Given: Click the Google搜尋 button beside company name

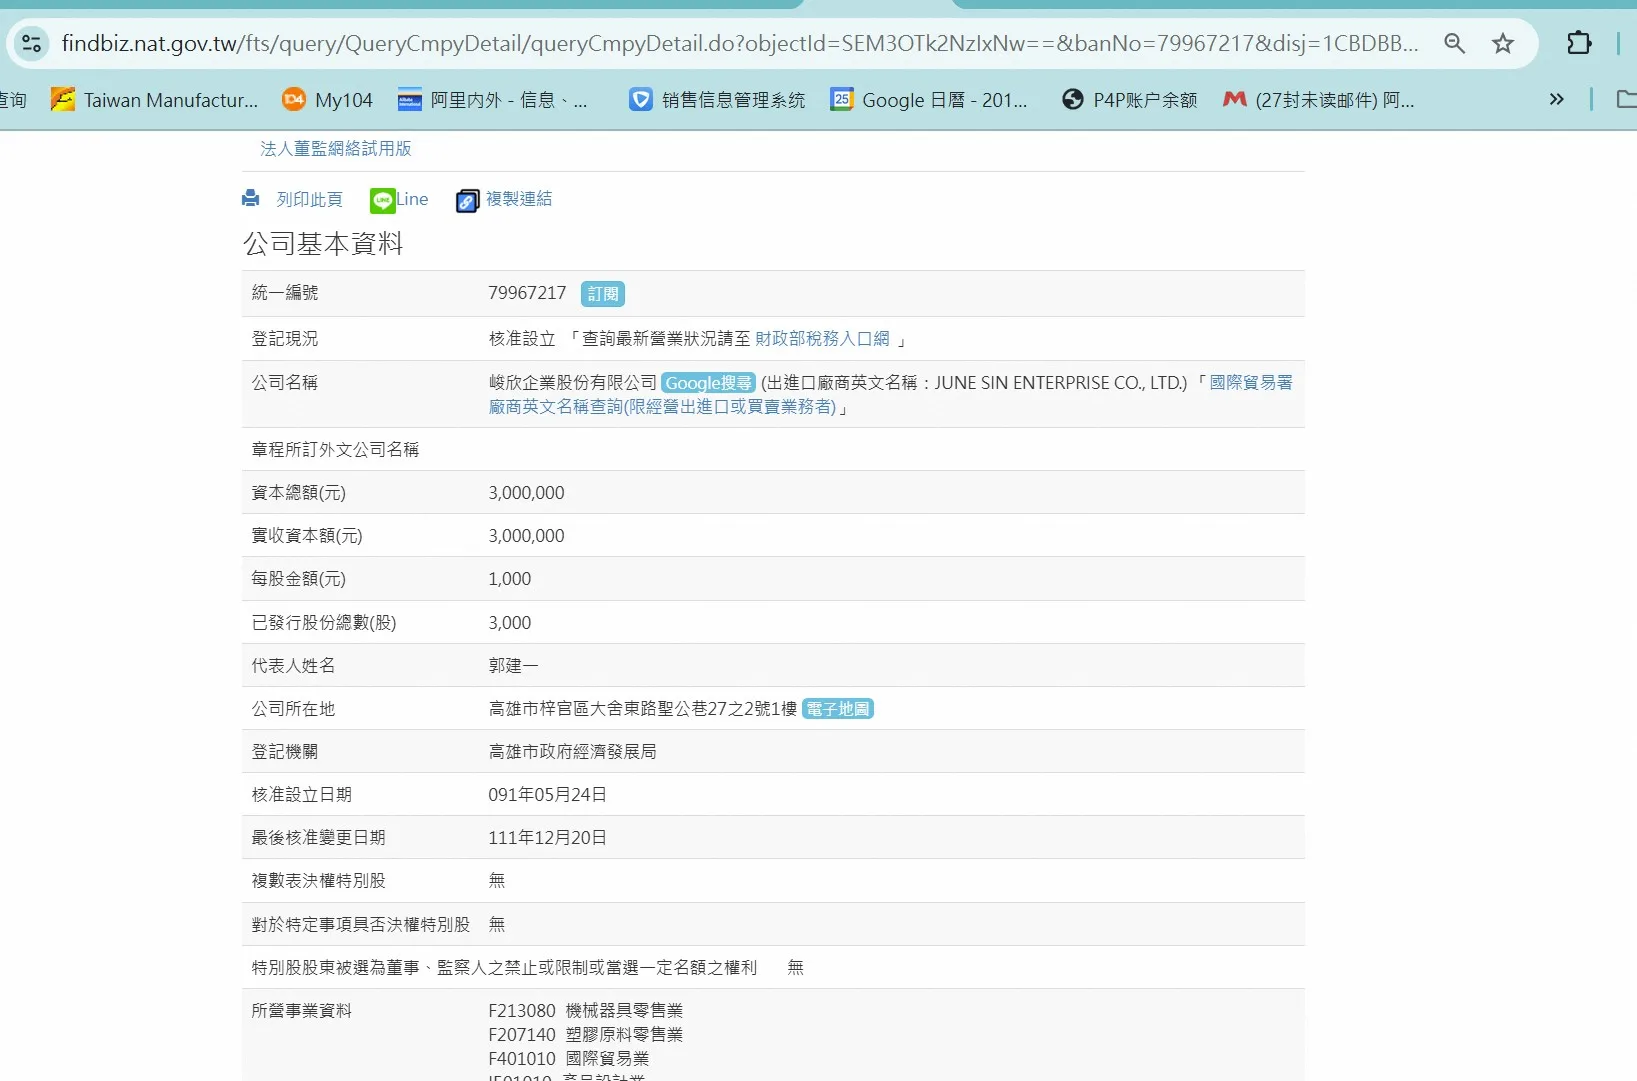Looking at the screenshot, I should 708,383.
